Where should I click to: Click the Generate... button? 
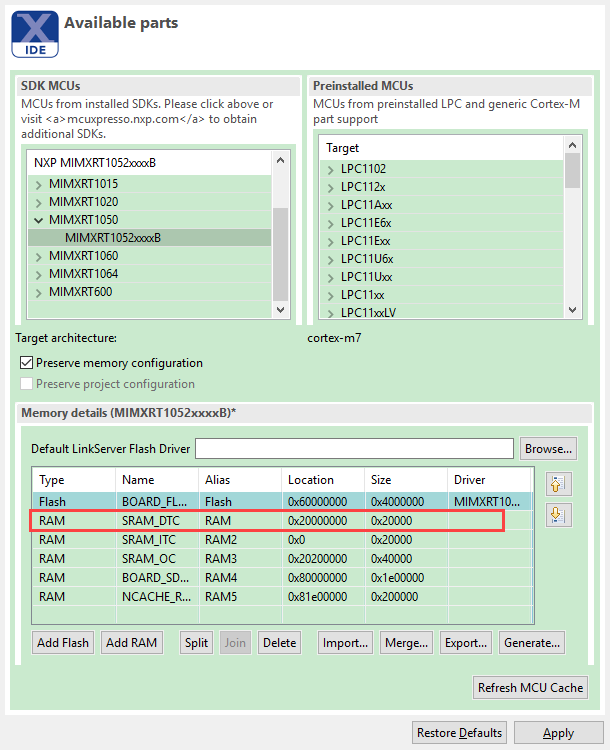tap(532, 642)
